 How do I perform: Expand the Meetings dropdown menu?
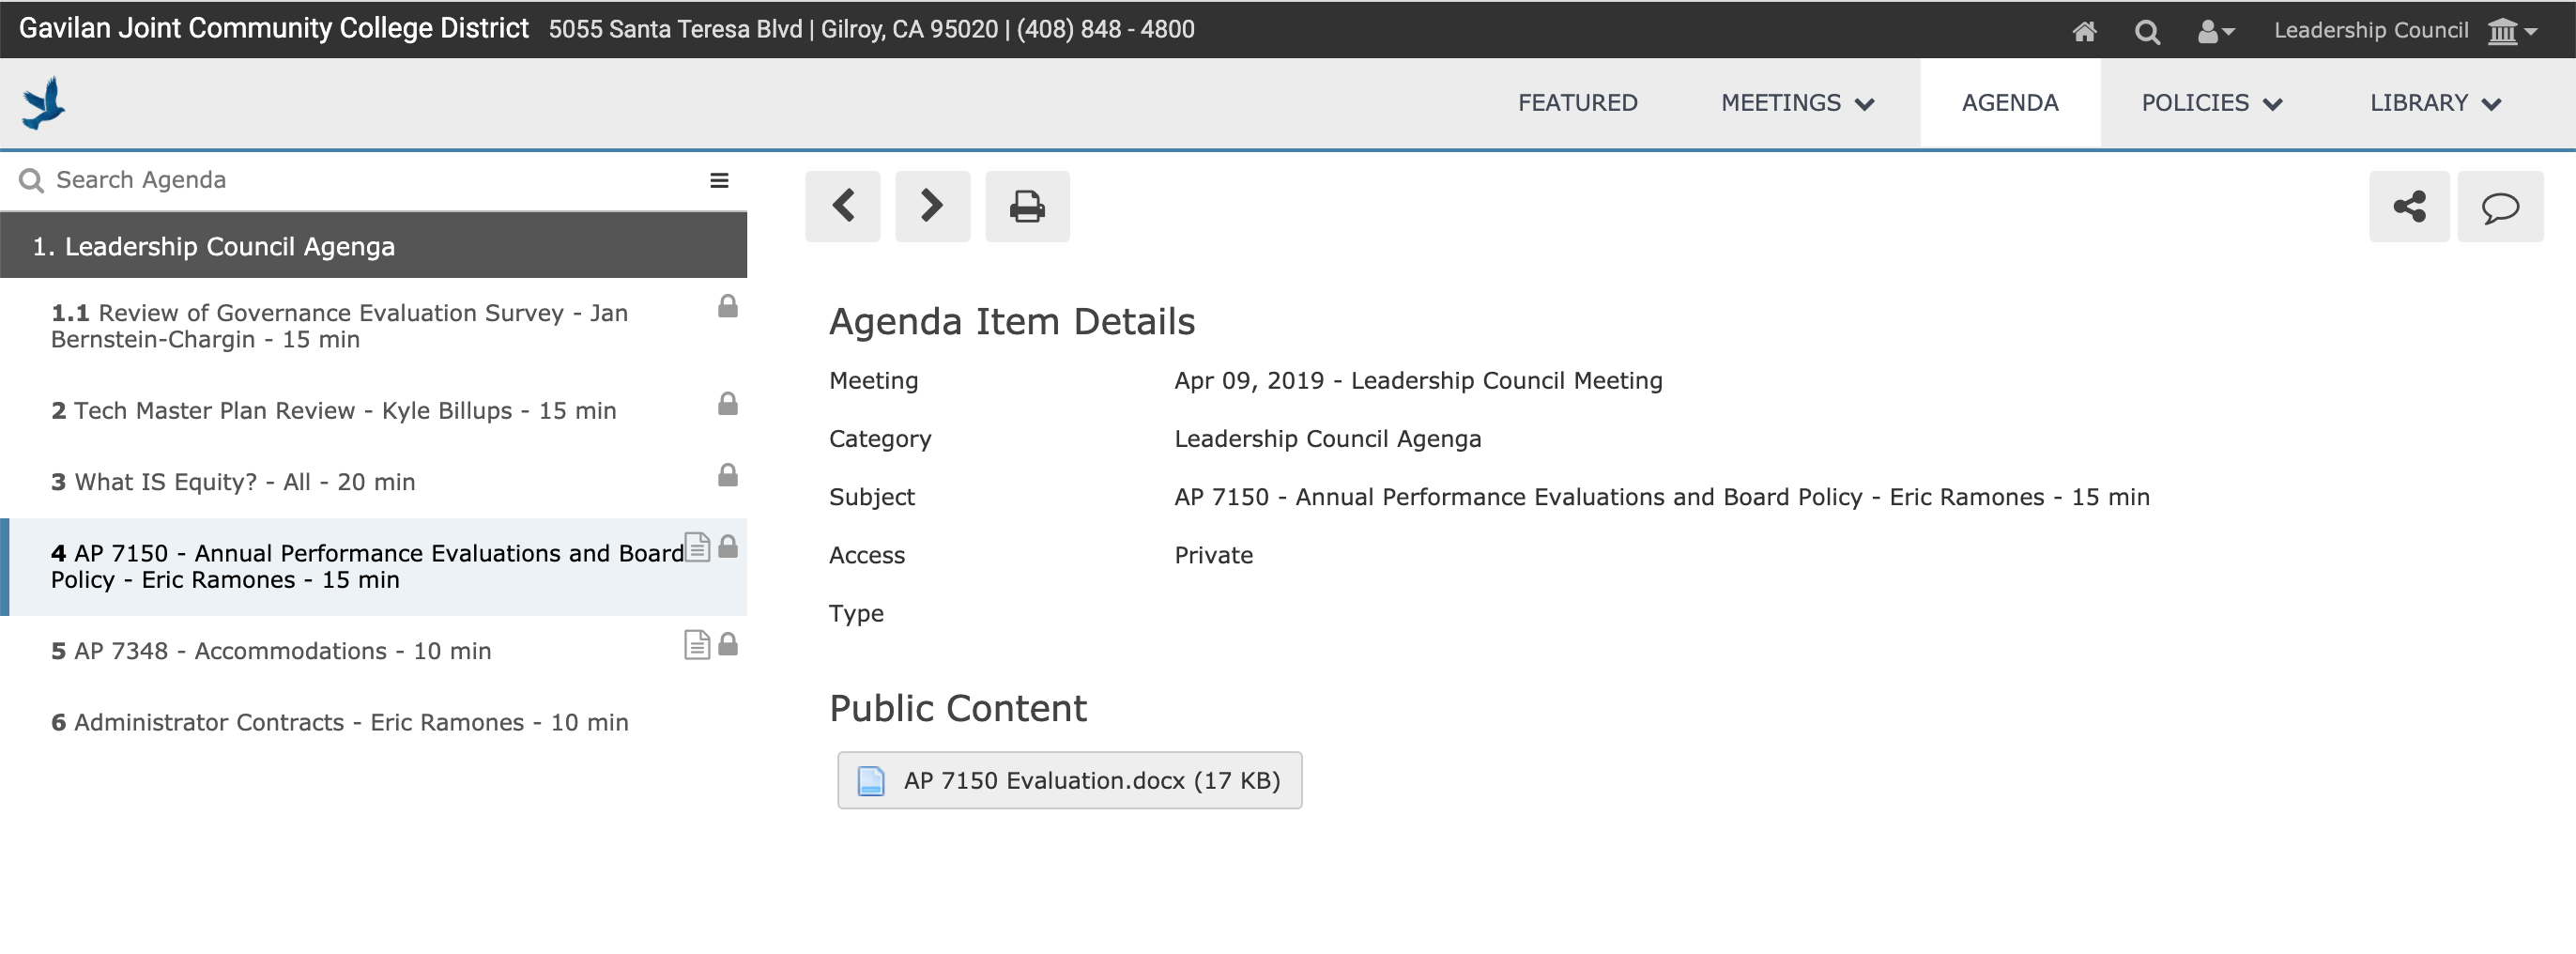1797,103
